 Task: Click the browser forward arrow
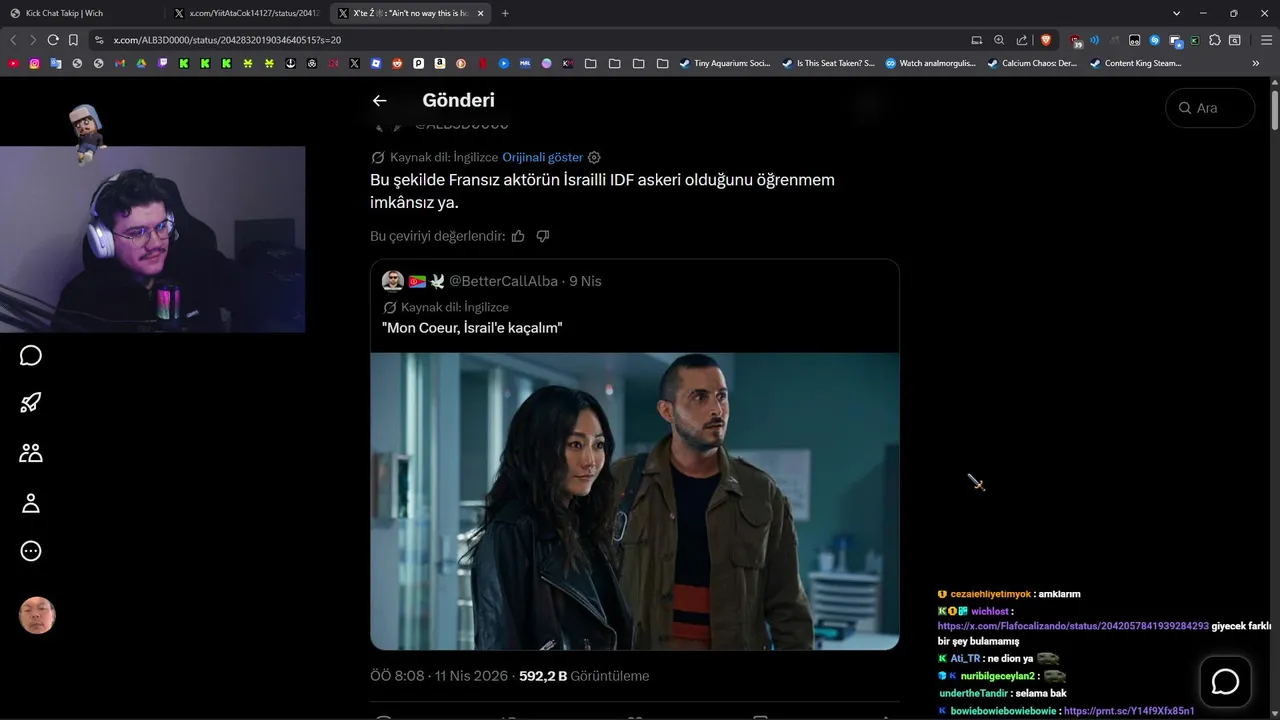32,40
